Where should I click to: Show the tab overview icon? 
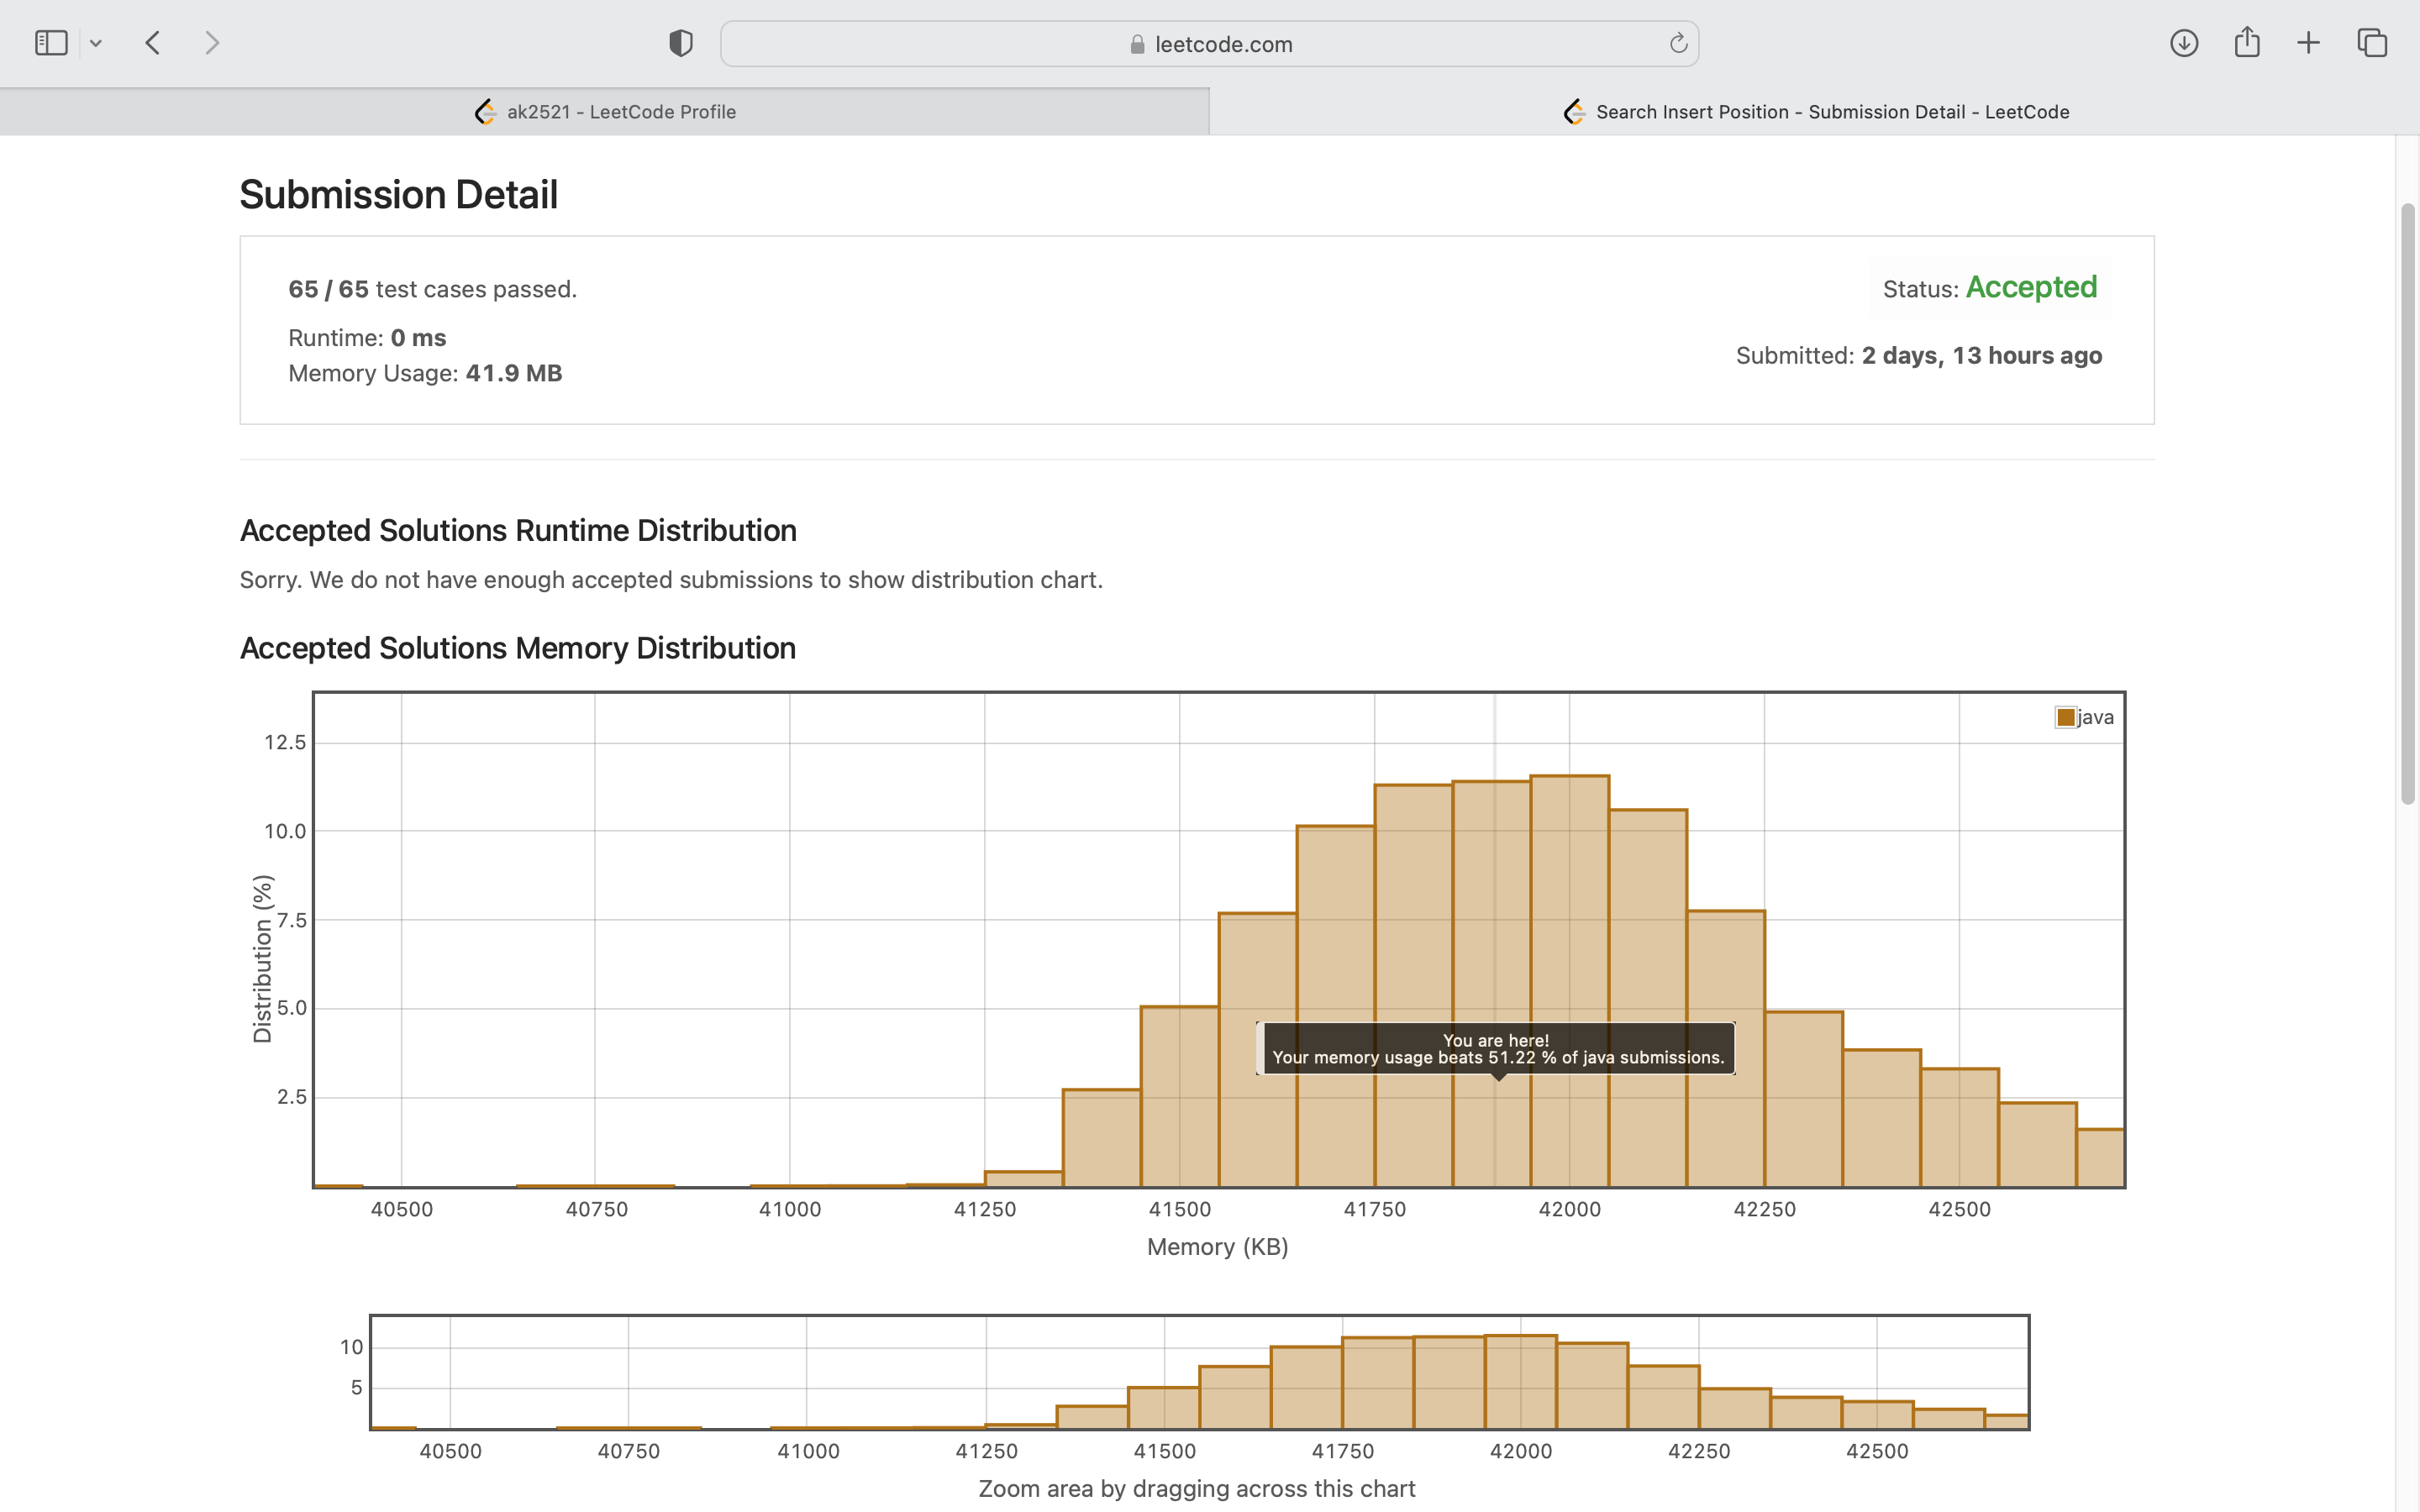pos(2372,43)
